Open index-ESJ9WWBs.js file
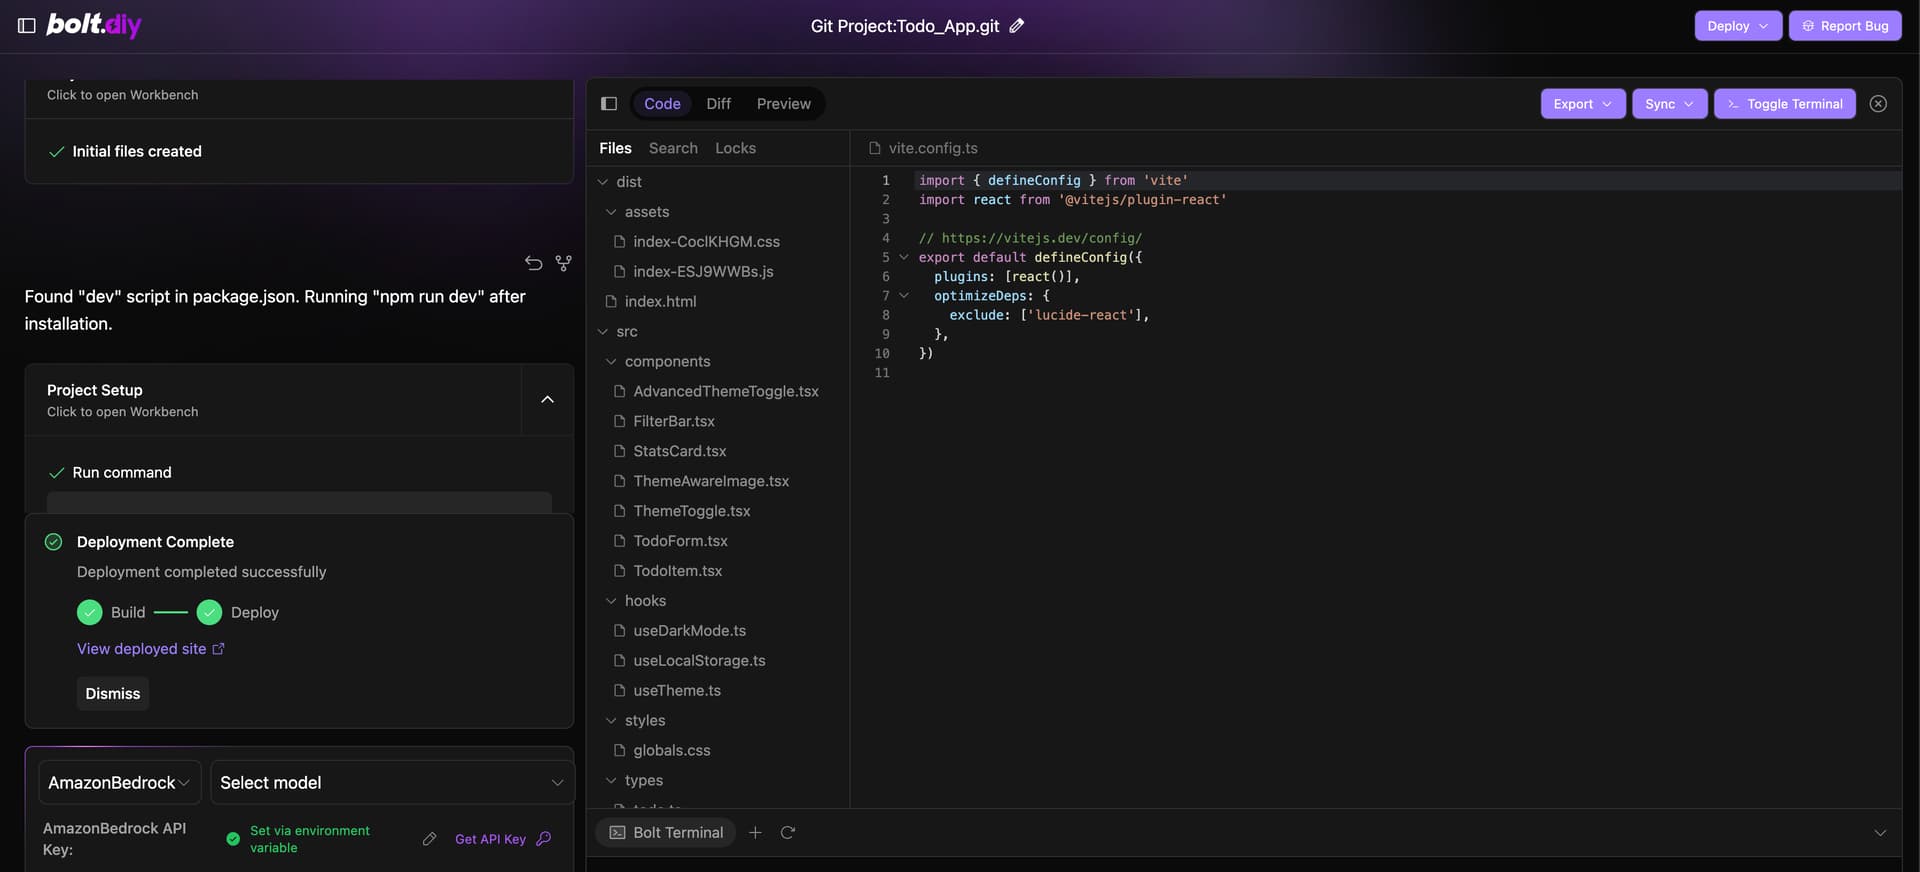 [717, 272]
